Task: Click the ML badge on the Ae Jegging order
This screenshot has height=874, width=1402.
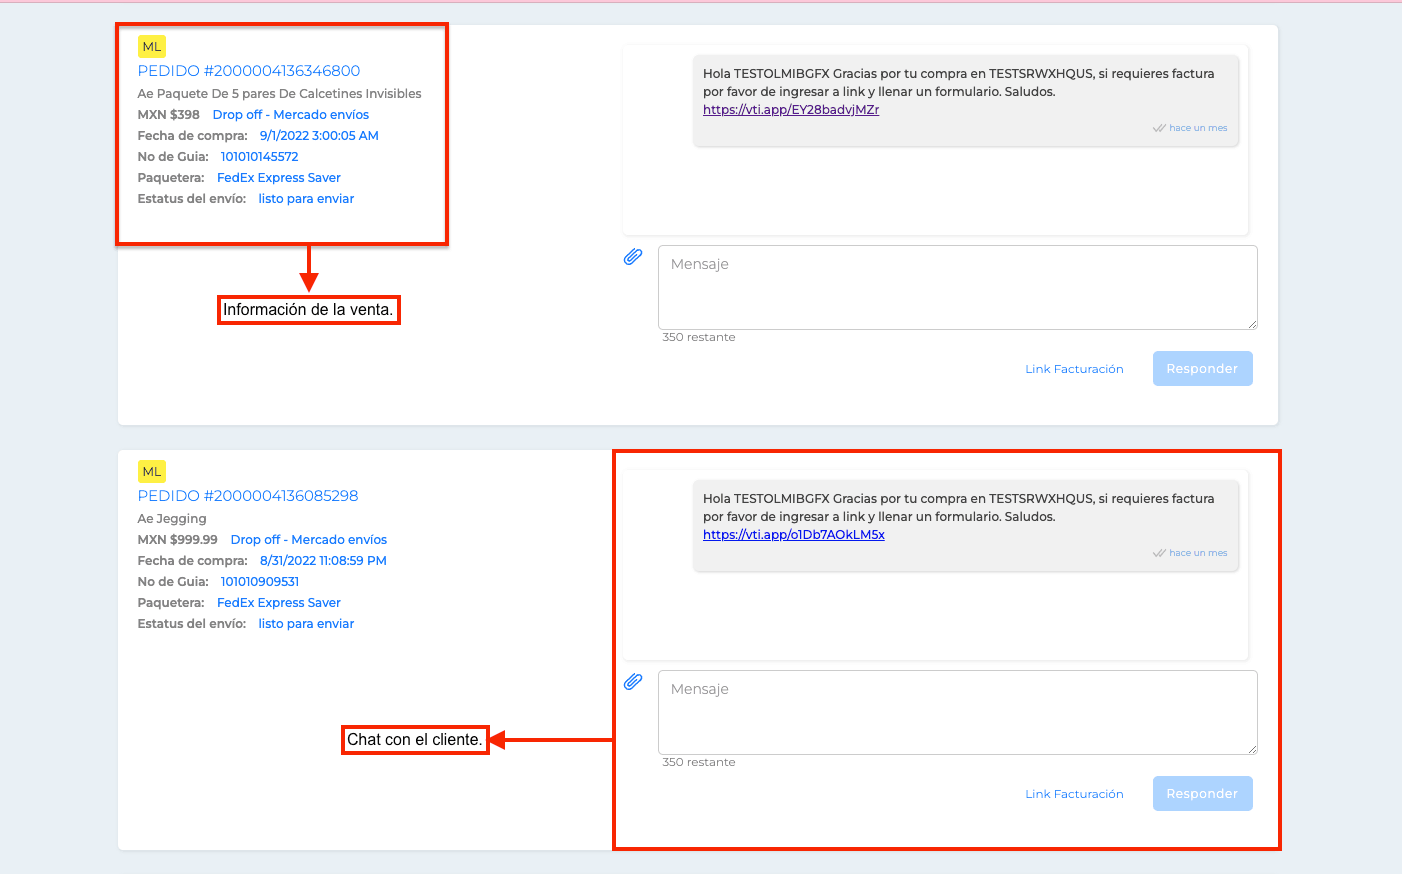Action: tap(152, 472)
